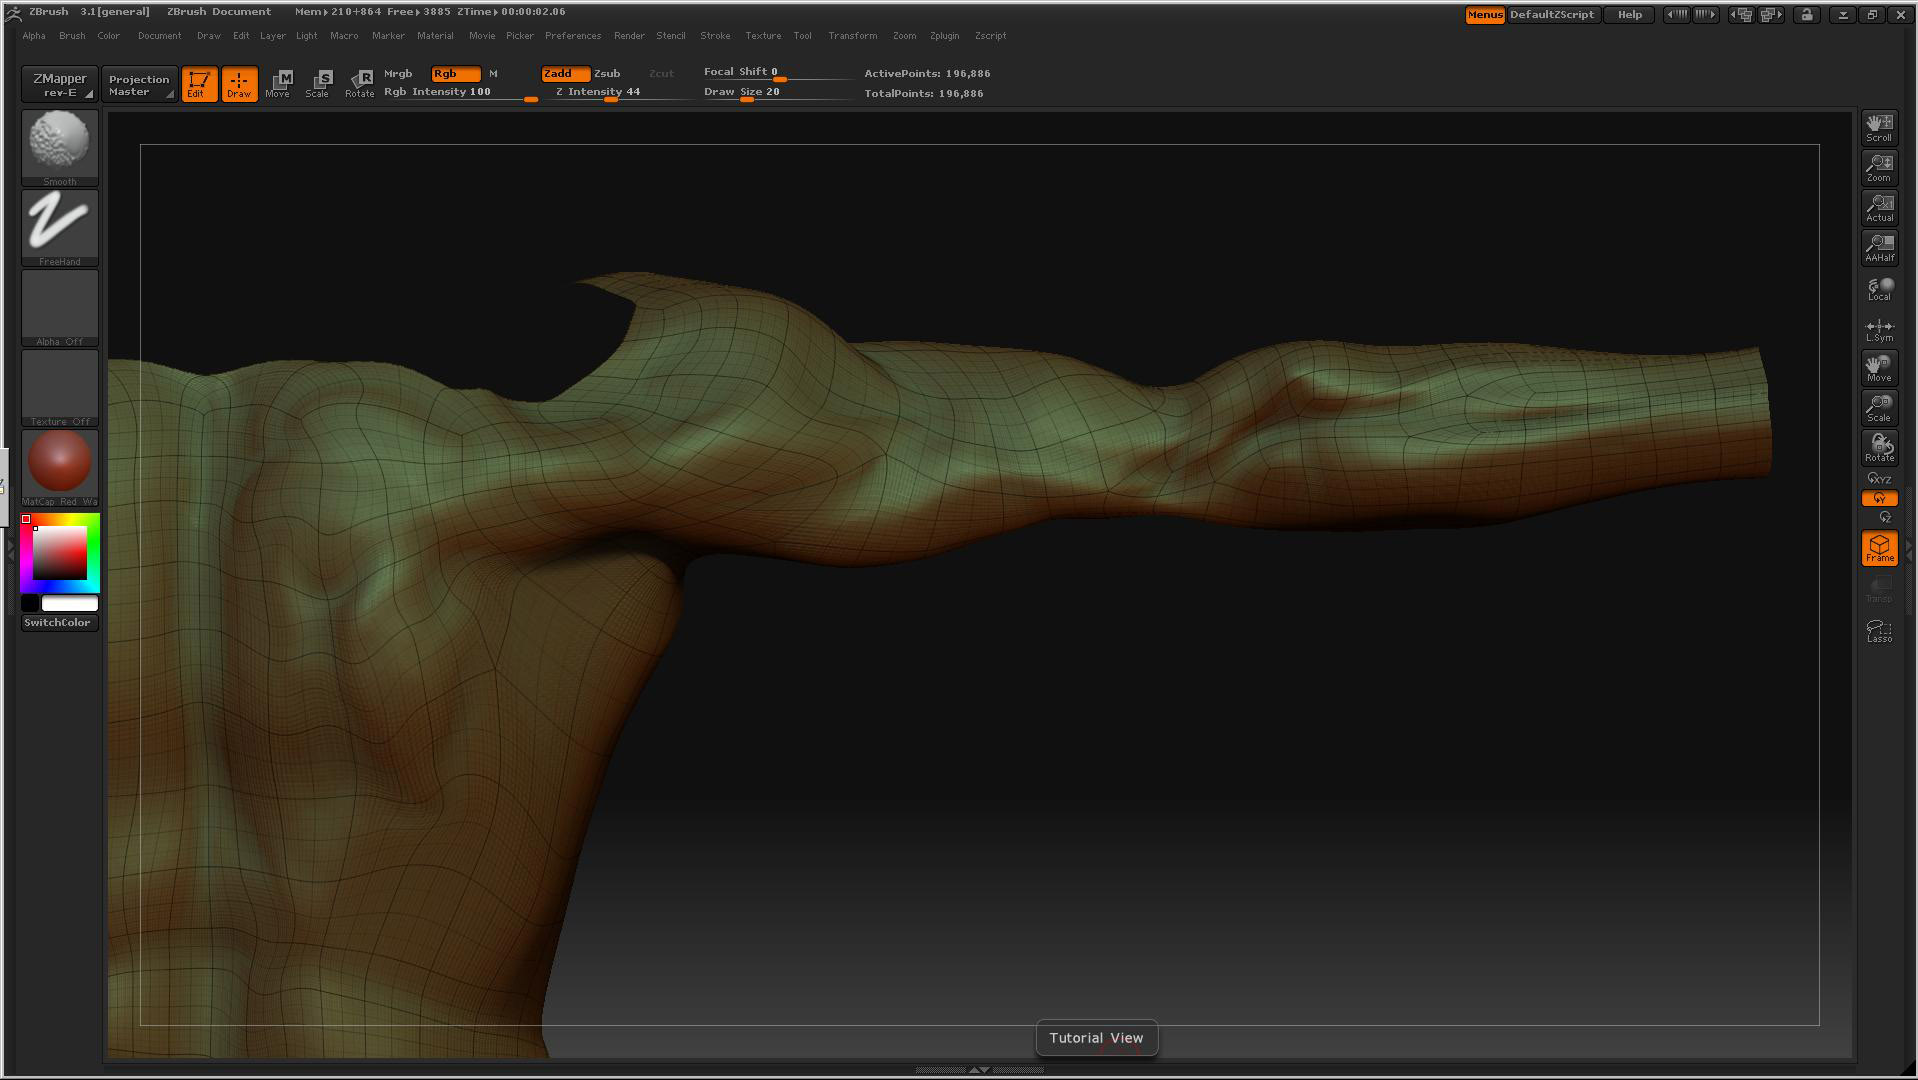Click the SwitchColor button
The width and height of the screenshot is (1918, 1080).
[58, 622]
